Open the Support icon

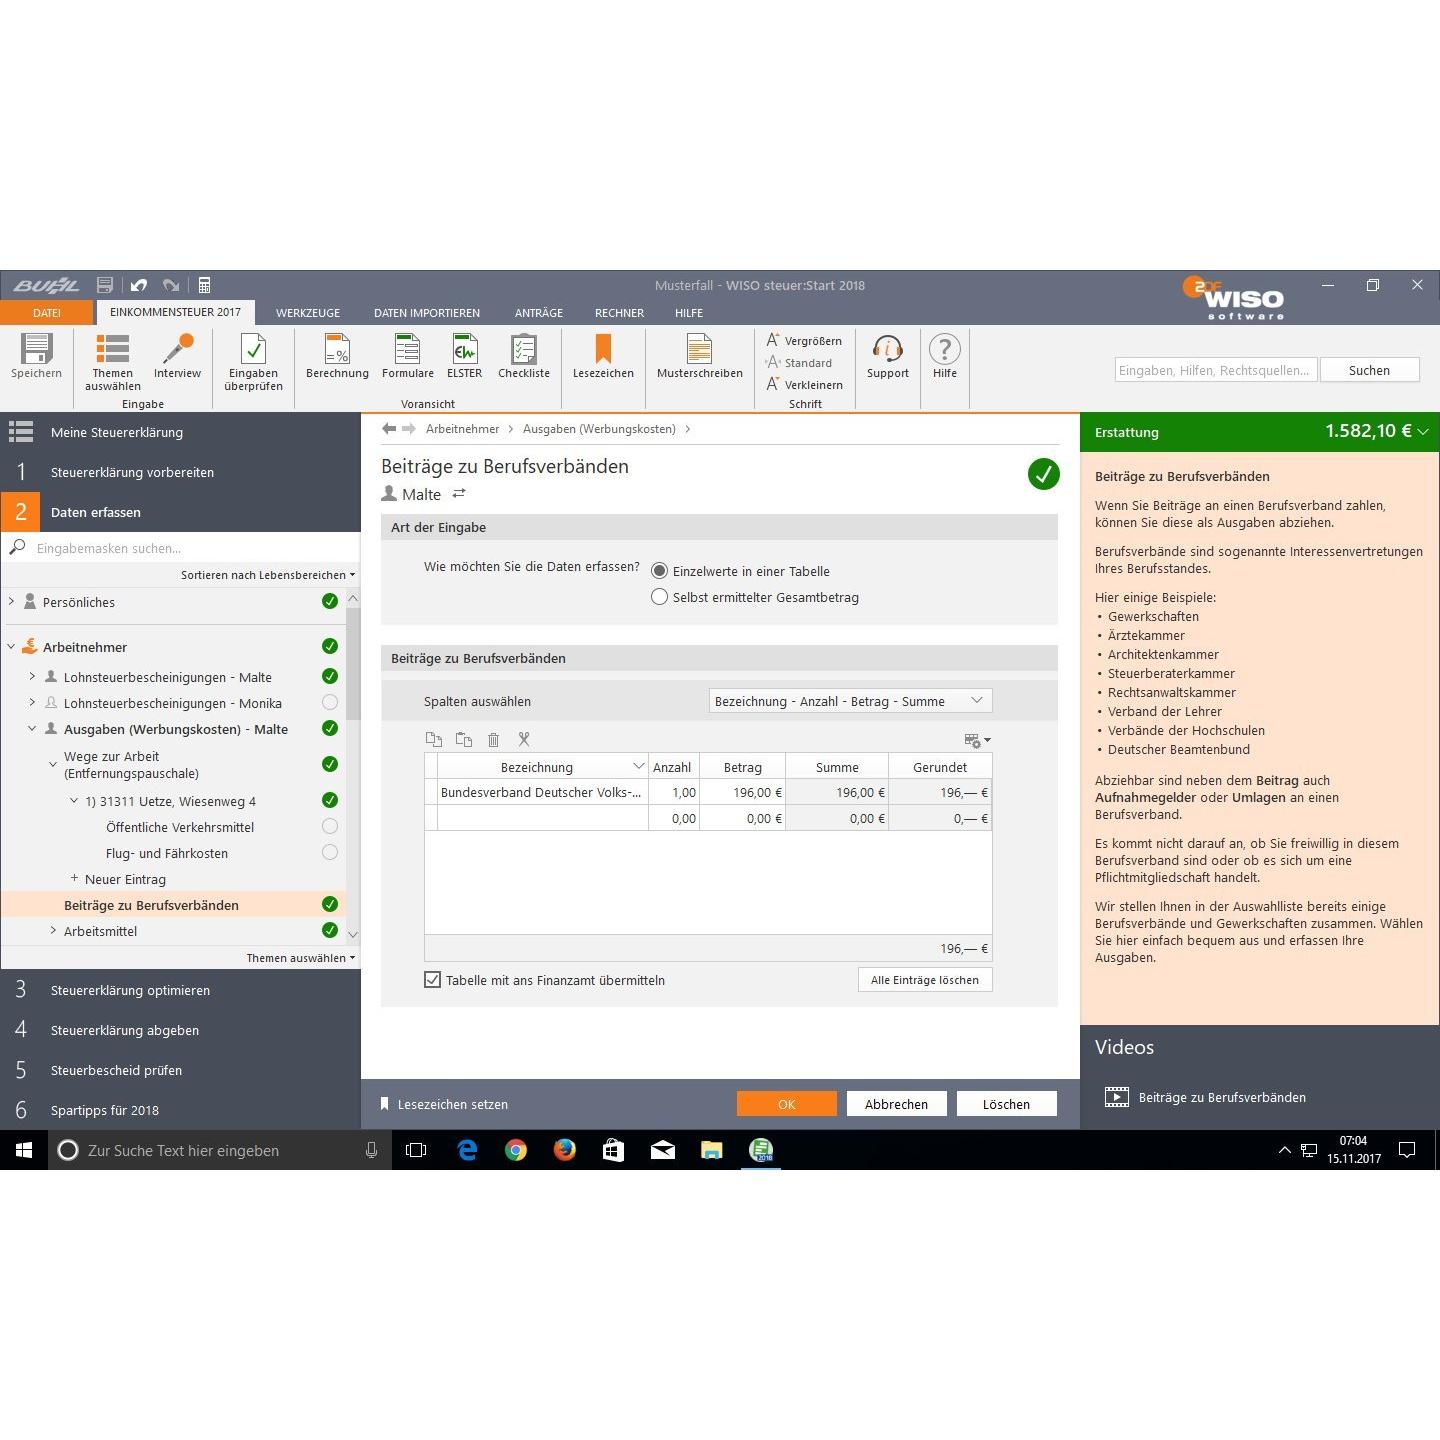[x=888, y=357]
